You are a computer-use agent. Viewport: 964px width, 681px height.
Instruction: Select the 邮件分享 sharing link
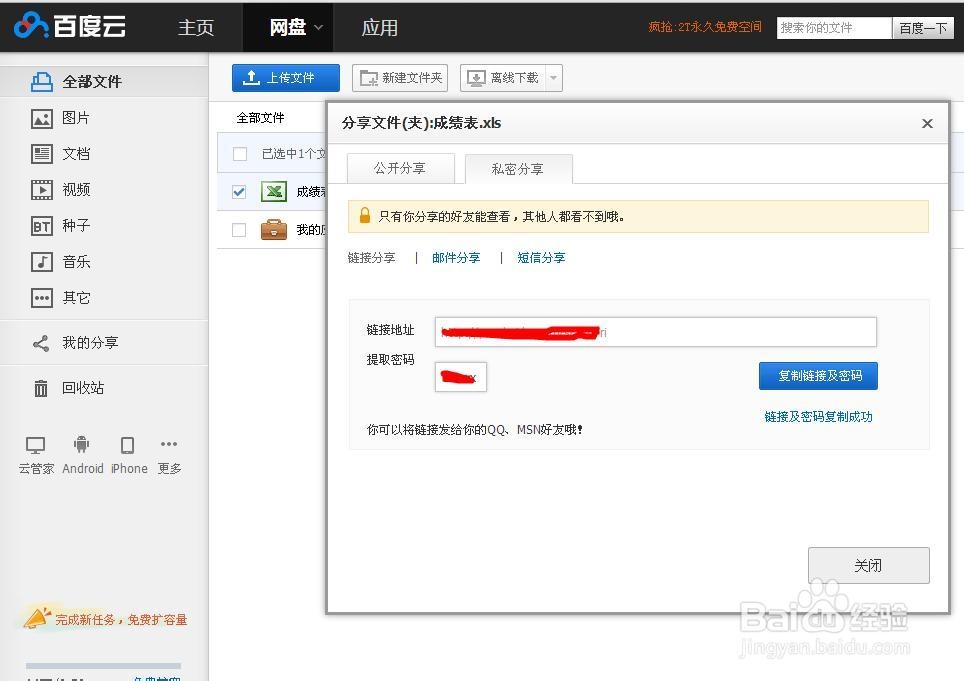tap(456, 257)
